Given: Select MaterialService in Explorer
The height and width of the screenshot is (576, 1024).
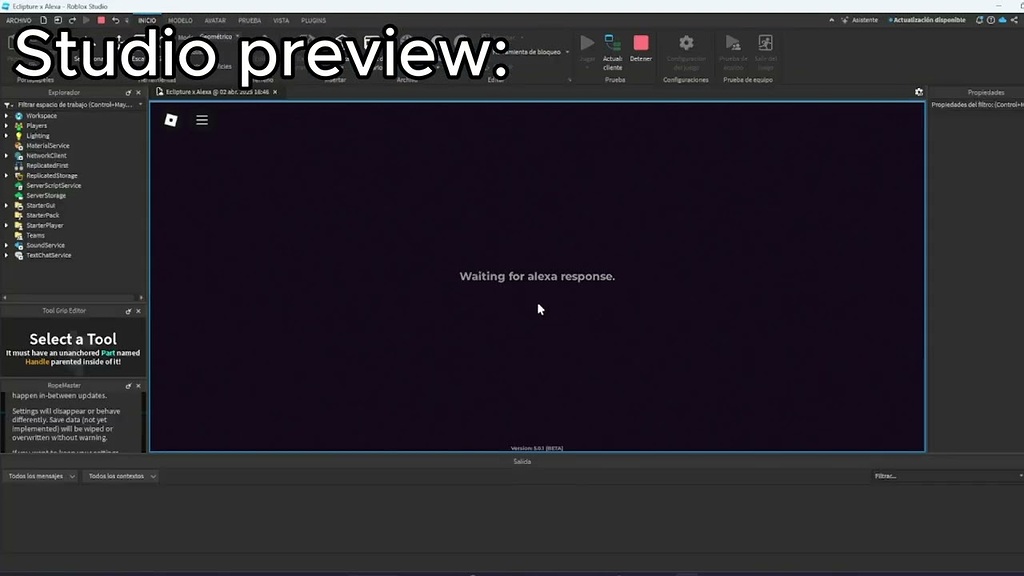Looking at the screenshot, I should coord(48,146).
